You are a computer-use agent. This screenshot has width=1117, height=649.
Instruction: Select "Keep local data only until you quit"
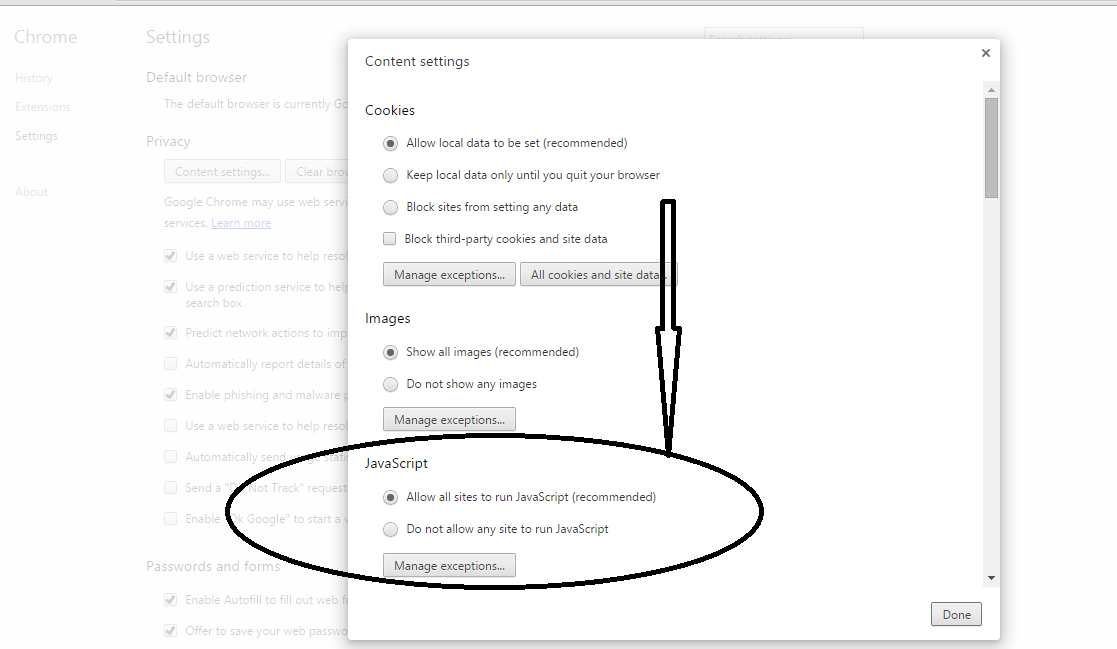[390, 175]
